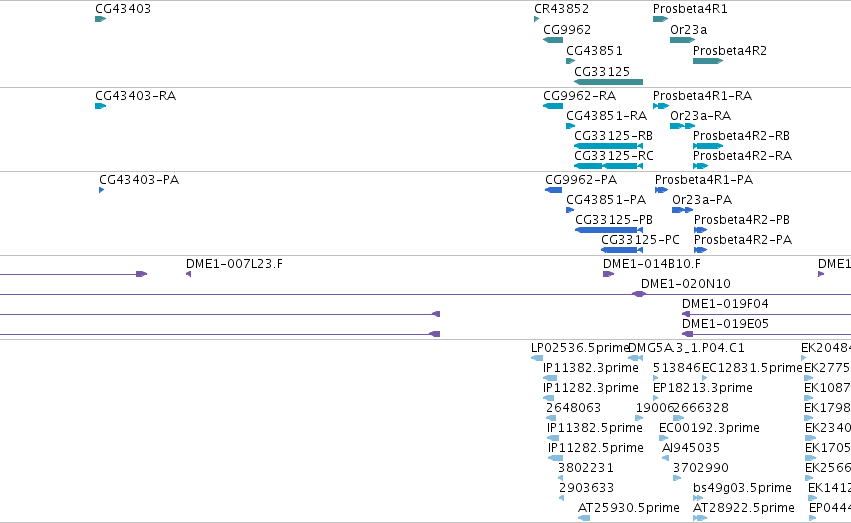Select EST label DMG5A.3_1.P04.C1
The image size is (851, 523).
(x=686, y=348)
